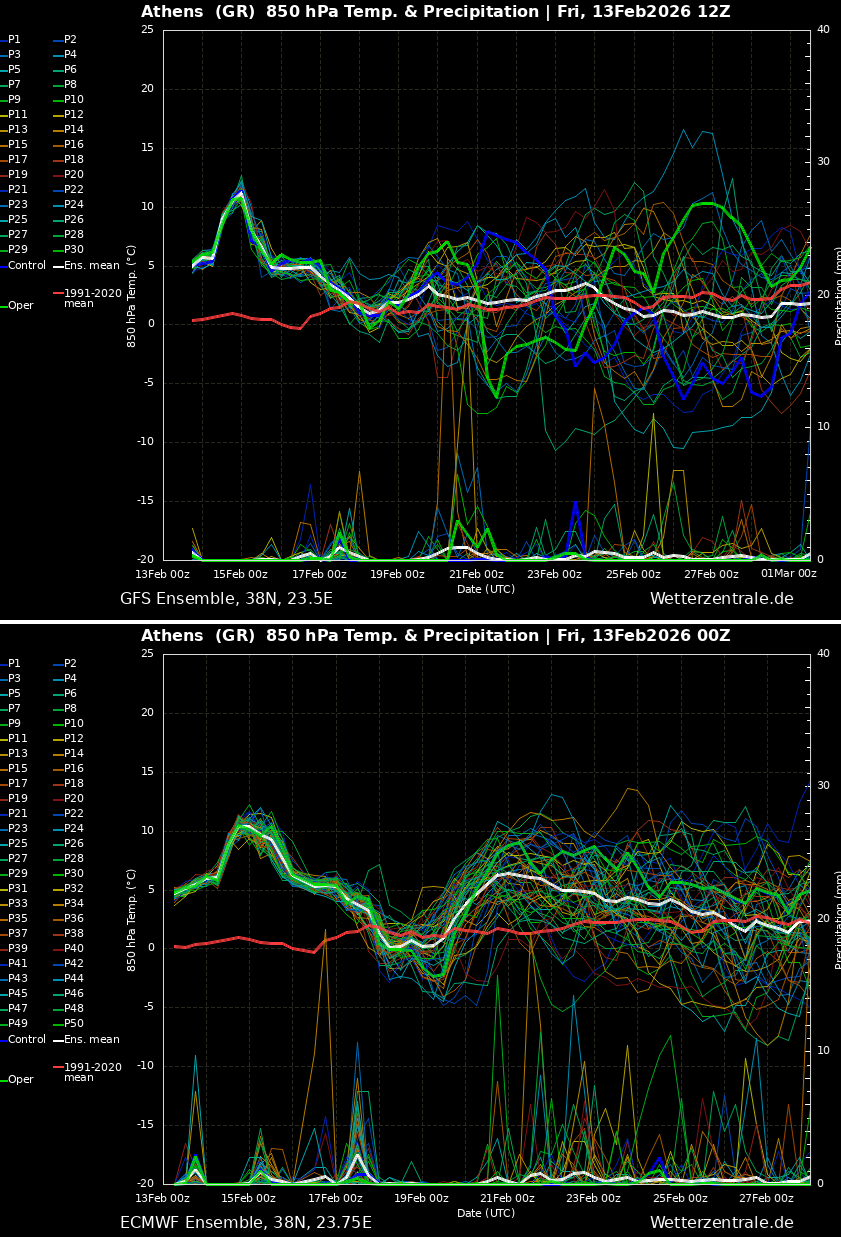Image resolution: width=841 pixels, height=1237 pixels.
Task: Click the Wetterzentrale.de link under GFS chart
Action: (x=721, y=599)
